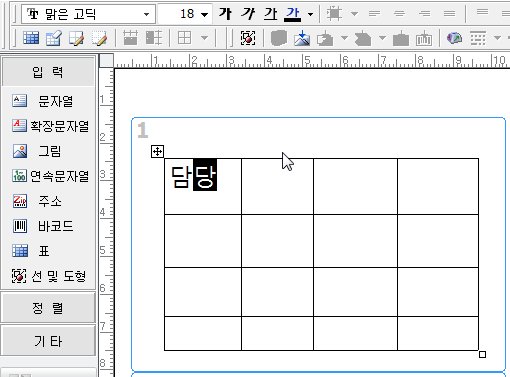Open the fill color palette icon
Viewport: 510px width, 377px height.
pos(454,38)
